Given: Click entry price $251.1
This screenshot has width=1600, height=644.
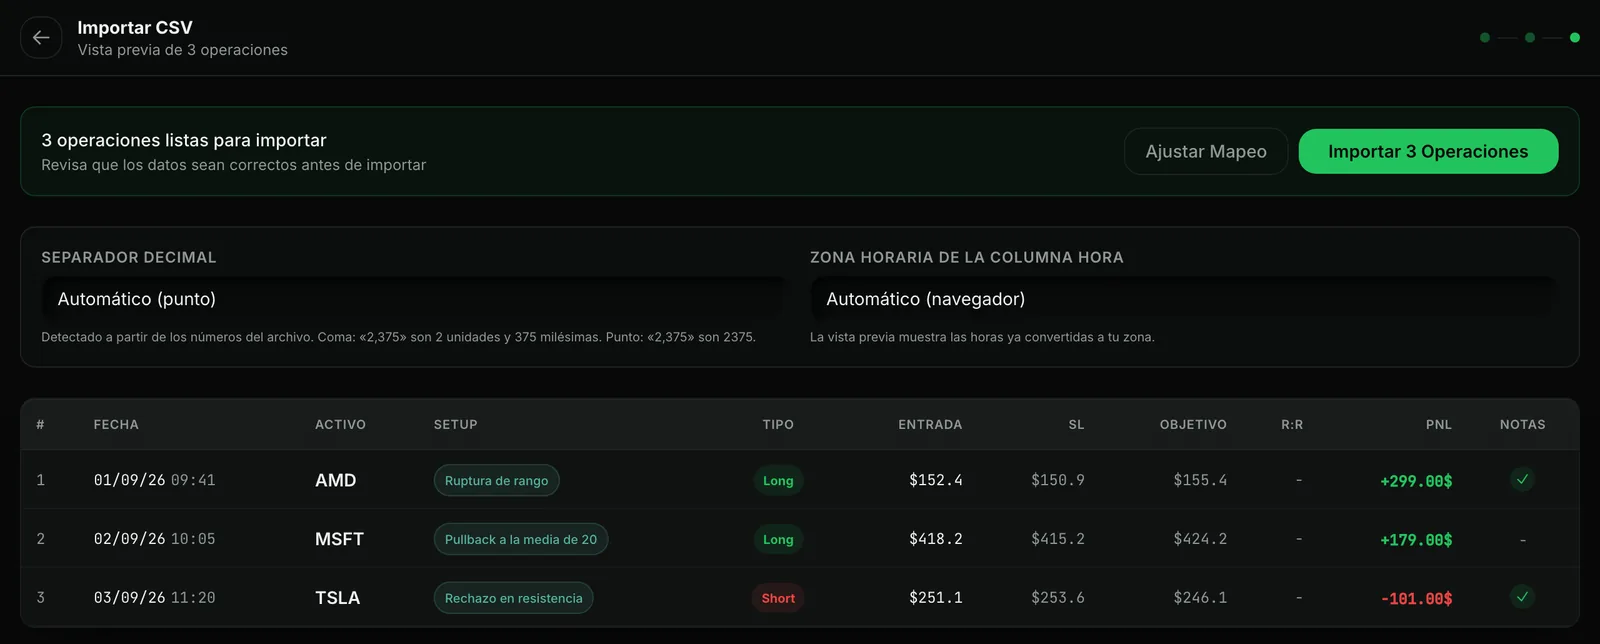Looking at the screenshot, I should 936,598.
